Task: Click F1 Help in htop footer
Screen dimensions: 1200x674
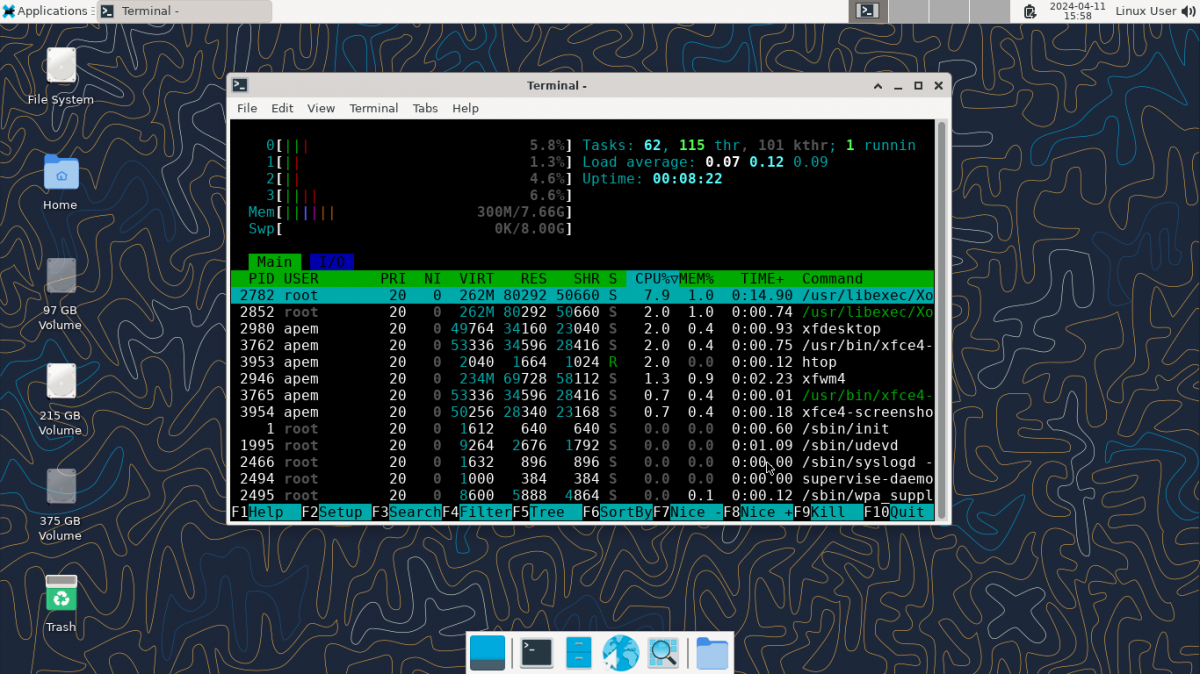Action: click(266, 512)
